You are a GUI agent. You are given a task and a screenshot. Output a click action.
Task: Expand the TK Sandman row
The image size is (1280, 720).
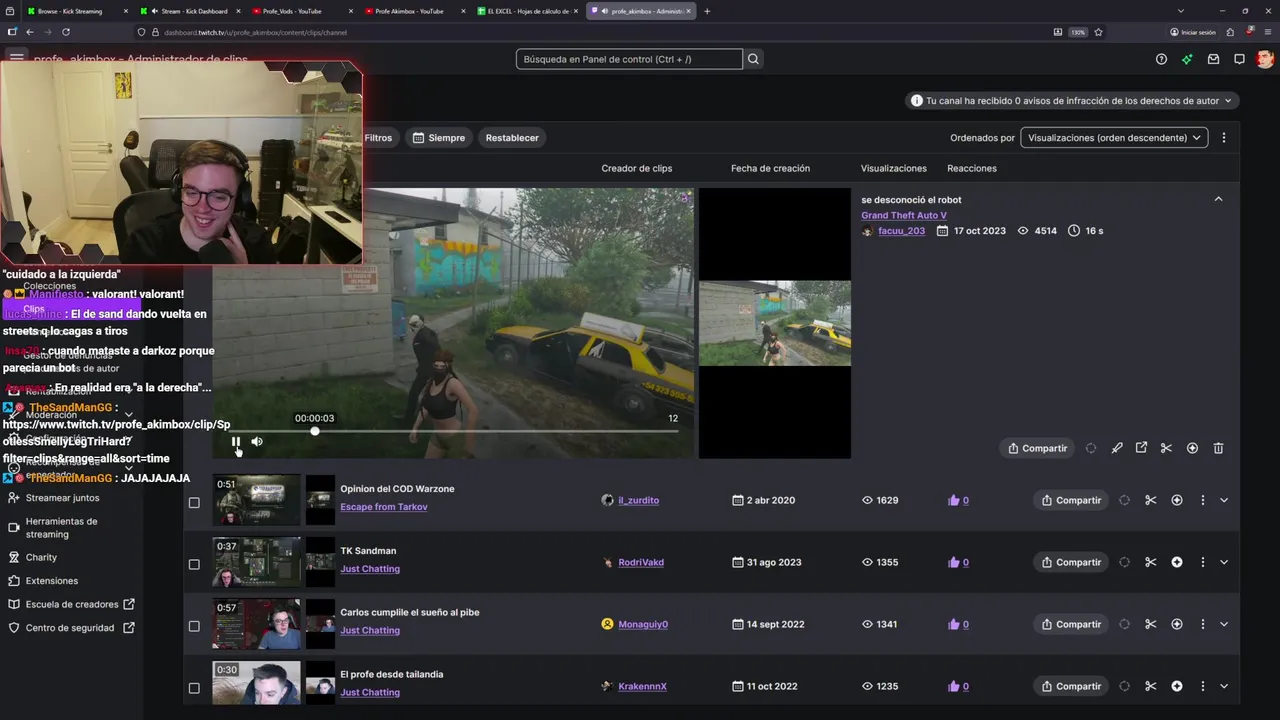pyautogui.click(x=1224, y=562)
